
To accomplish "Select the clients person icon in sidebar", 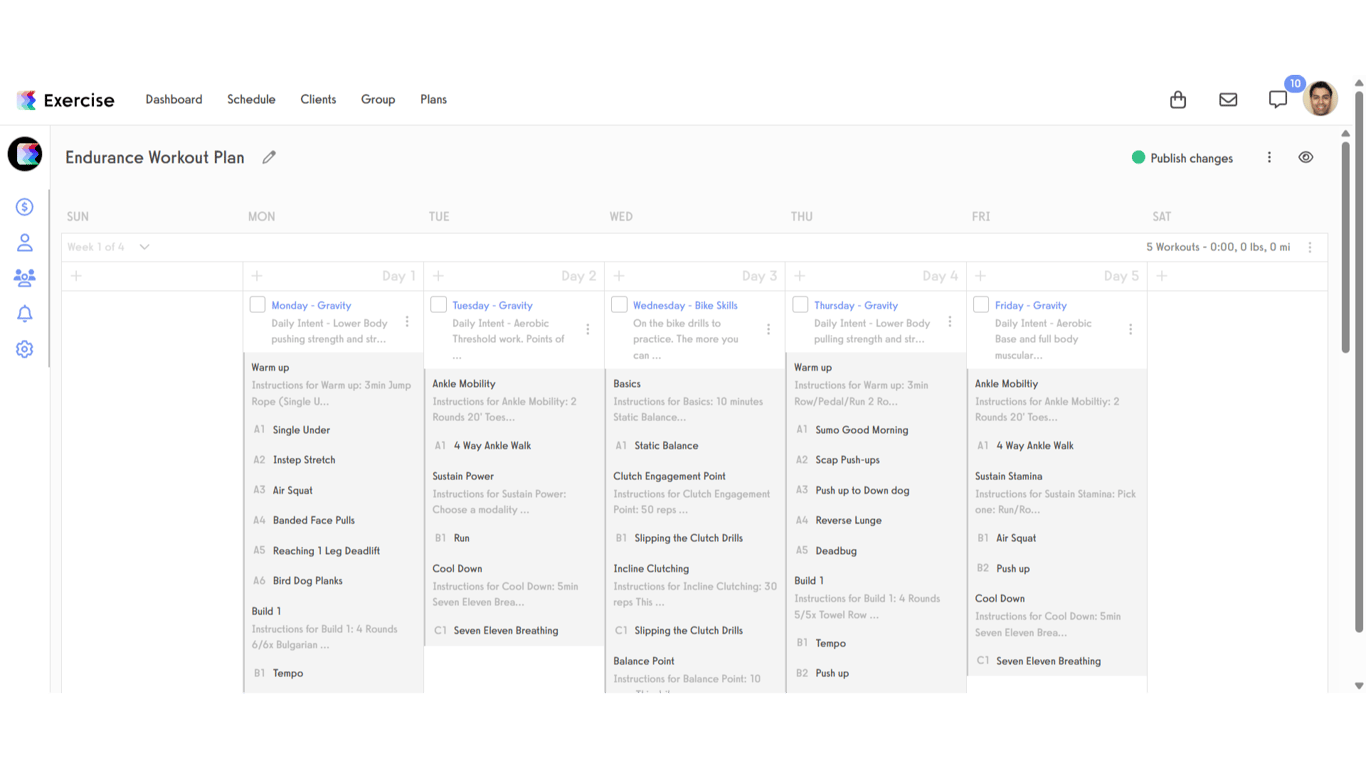I will click(x=24, y=242).
